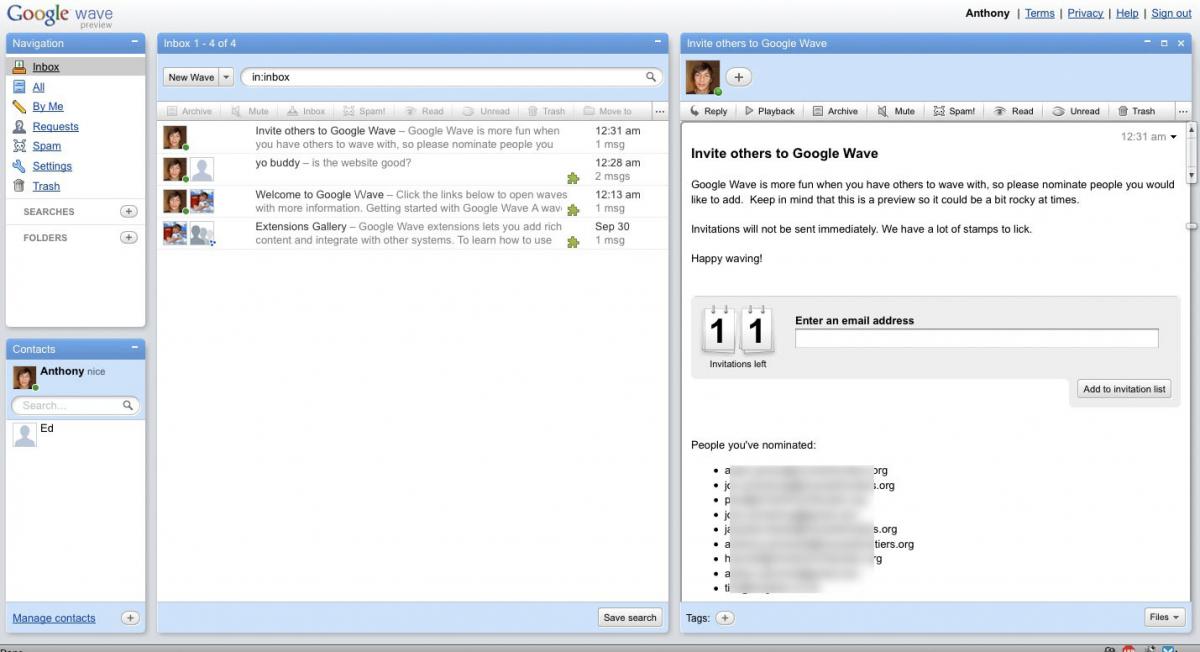
Task: Click participant avatar in wave header
Action: pyautogui.click(x=703, y=77)
